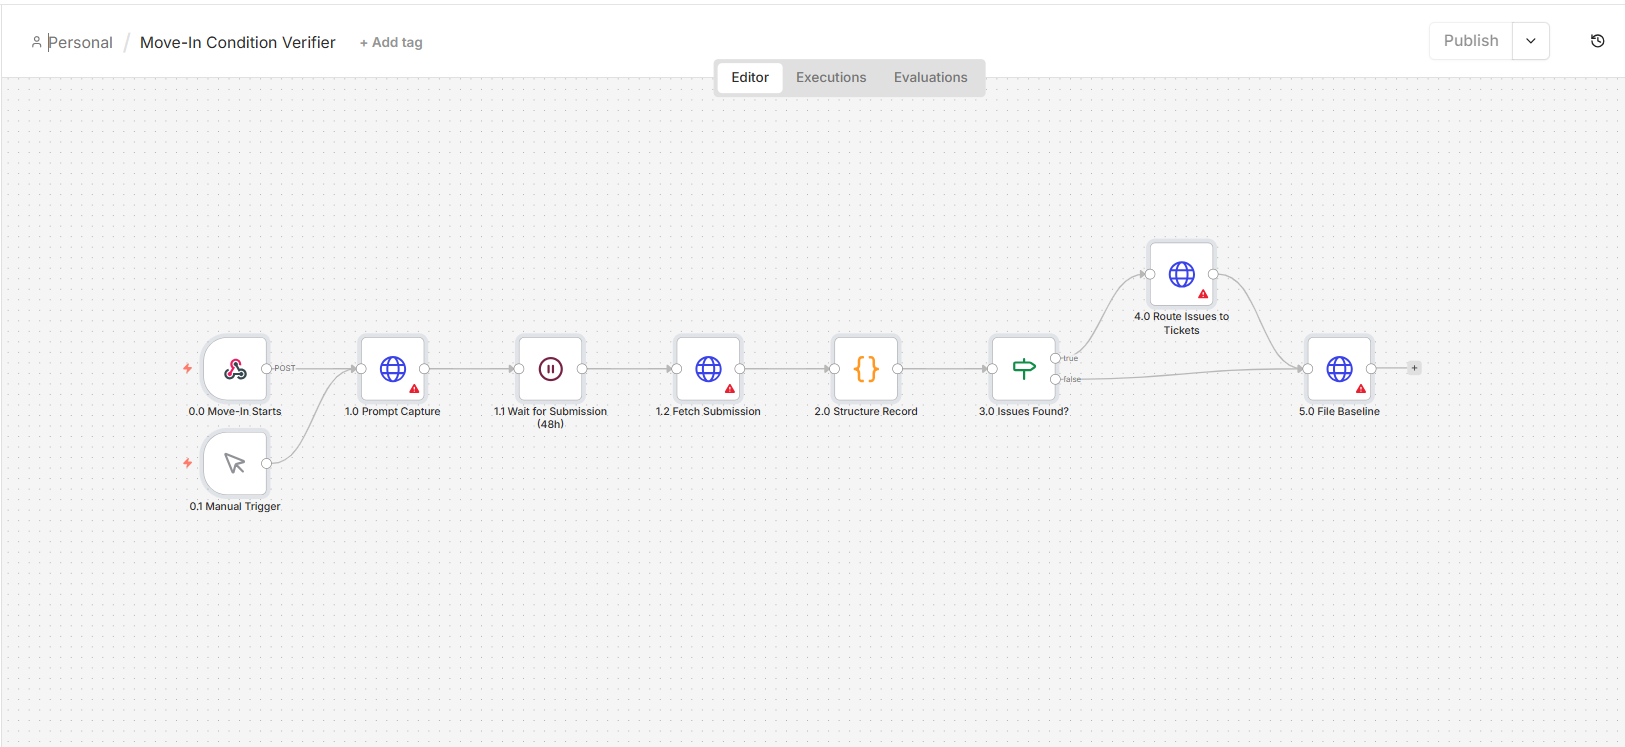Click the false output of Issues Found?
The height and width of the screenshot is (747, 1625).
coord(1056,379)
